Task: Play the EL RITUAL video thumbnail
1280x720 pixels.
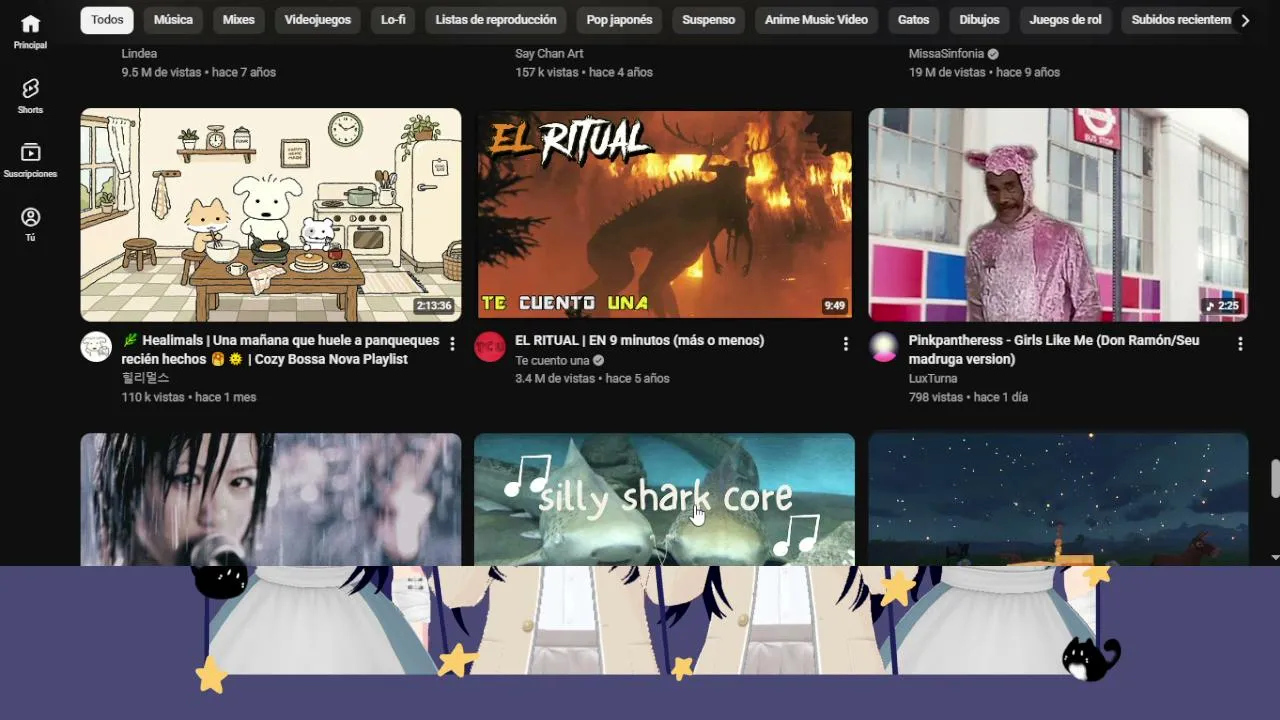Action: point(664,215)
